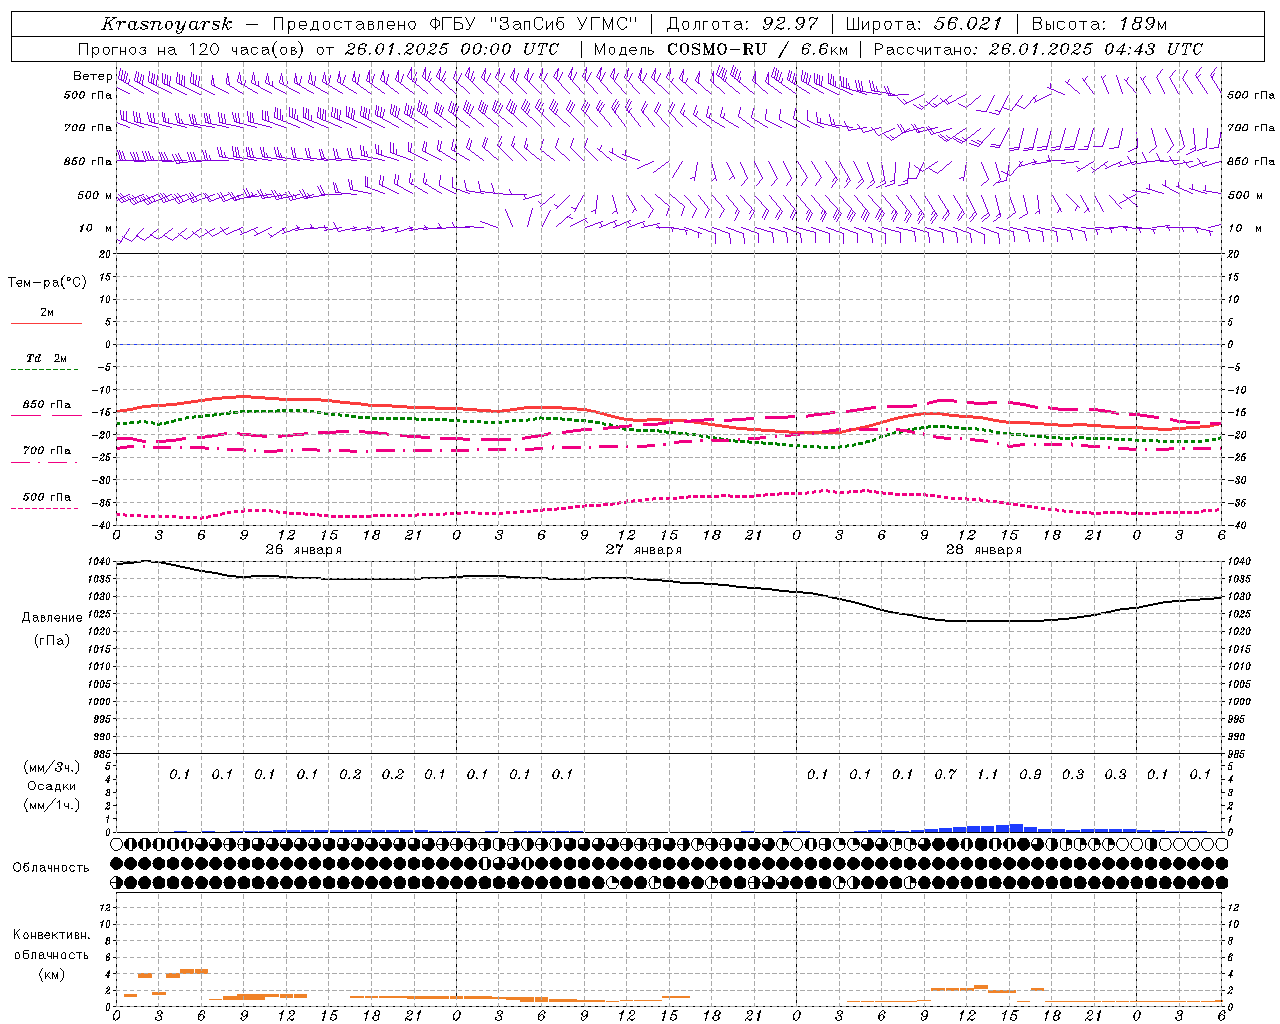Click the 'Осадки' precipitation label
Viewport: 1280px width, 1024px height.
[x=52, y=786]
